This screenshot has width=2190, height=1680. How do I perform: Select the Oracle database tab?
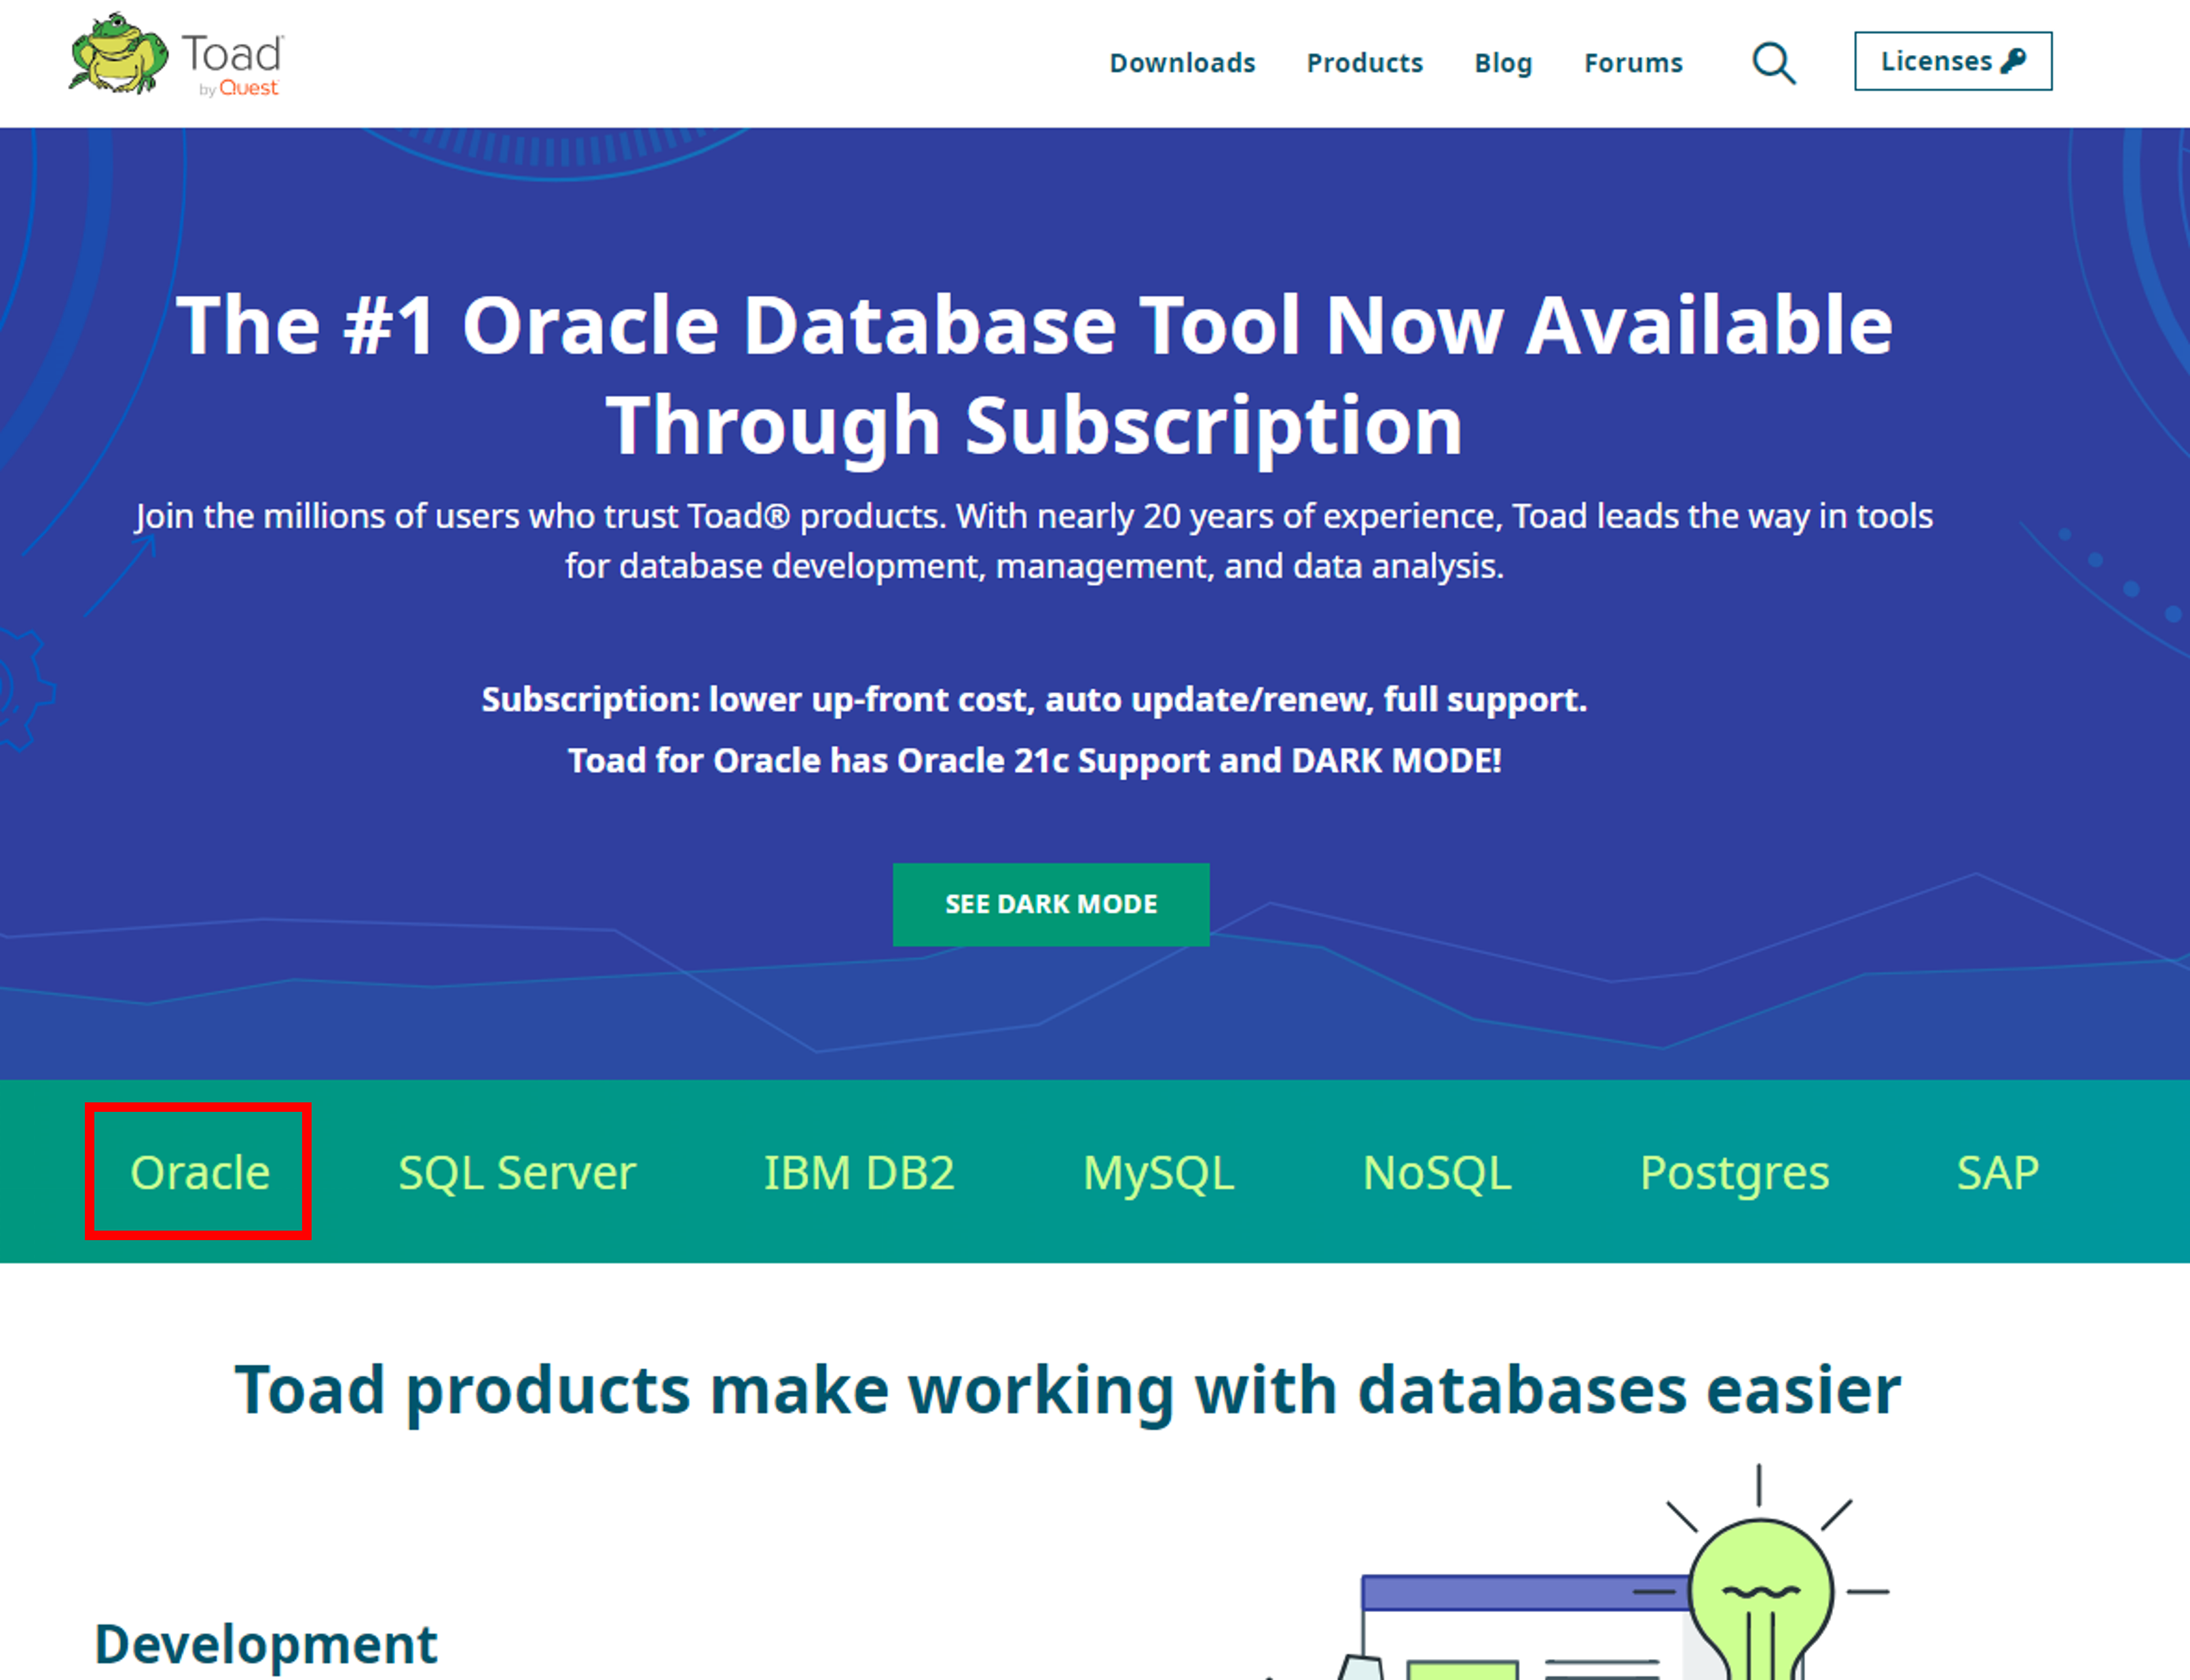pyautogui.click(x=199, y=1172)
